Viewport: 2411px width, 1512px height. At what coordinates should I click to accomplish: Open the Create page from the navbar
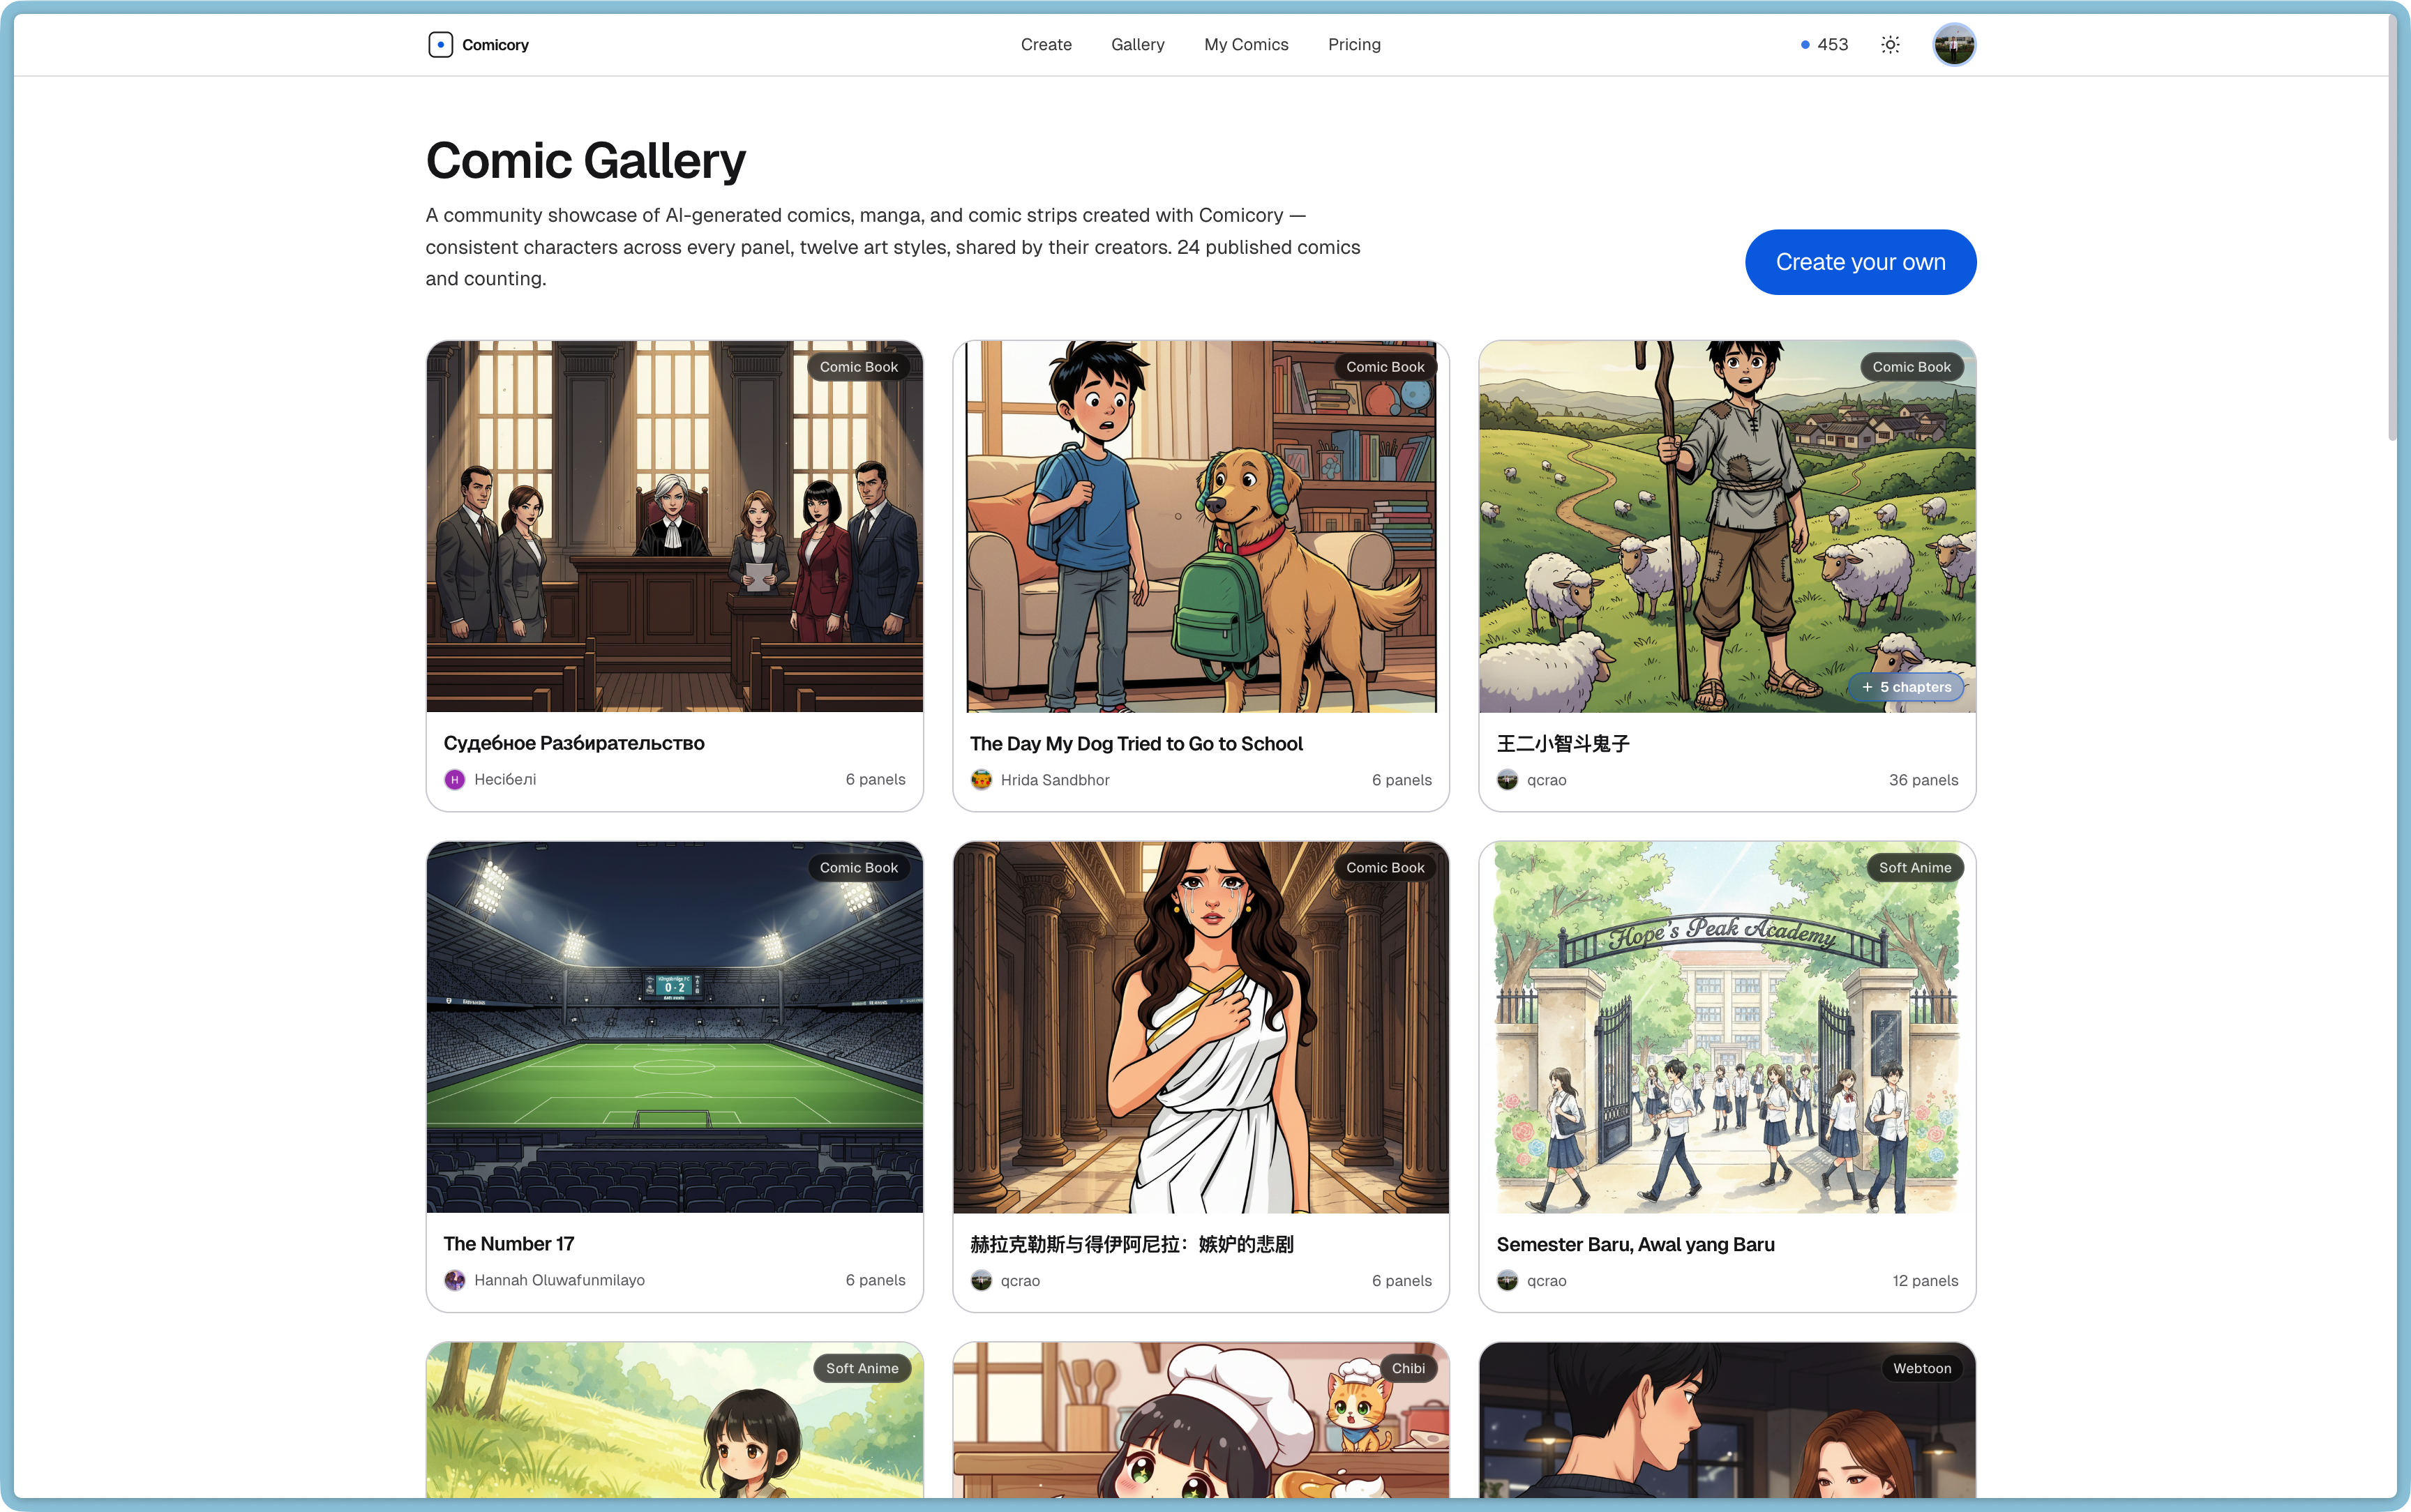pos(1046,44)
